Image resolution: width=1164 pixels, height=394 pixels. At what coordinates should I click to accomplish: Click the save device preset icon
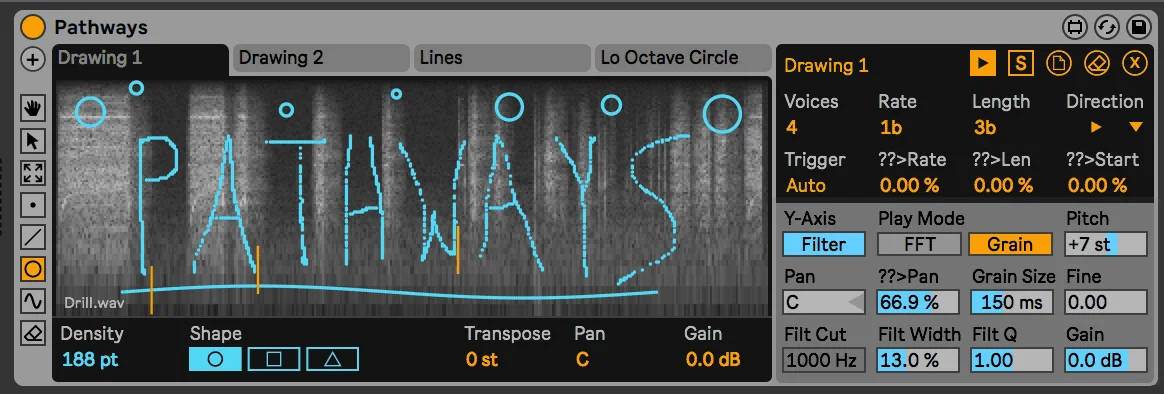[1138, 28]
